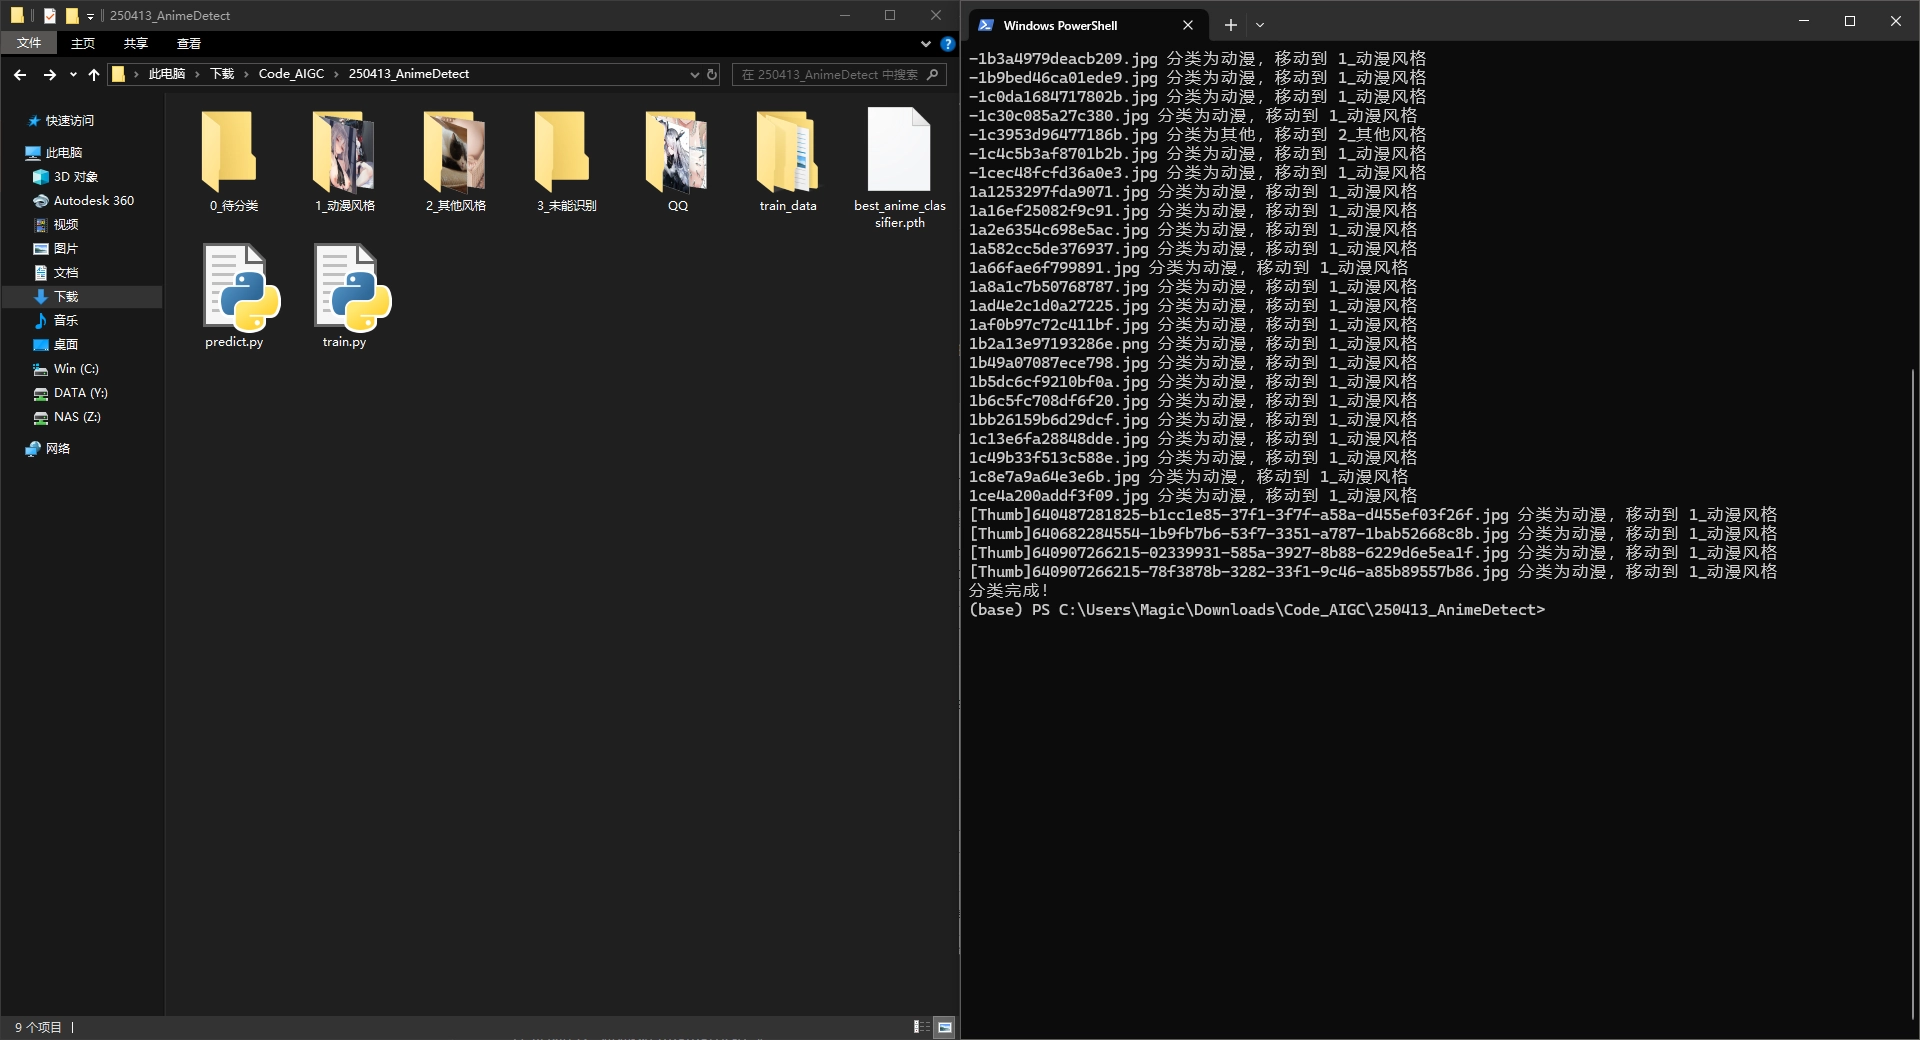Open the 0_待分类 folder
The width and height of the screenshot is (1920, 1040).
click(233, 153)
